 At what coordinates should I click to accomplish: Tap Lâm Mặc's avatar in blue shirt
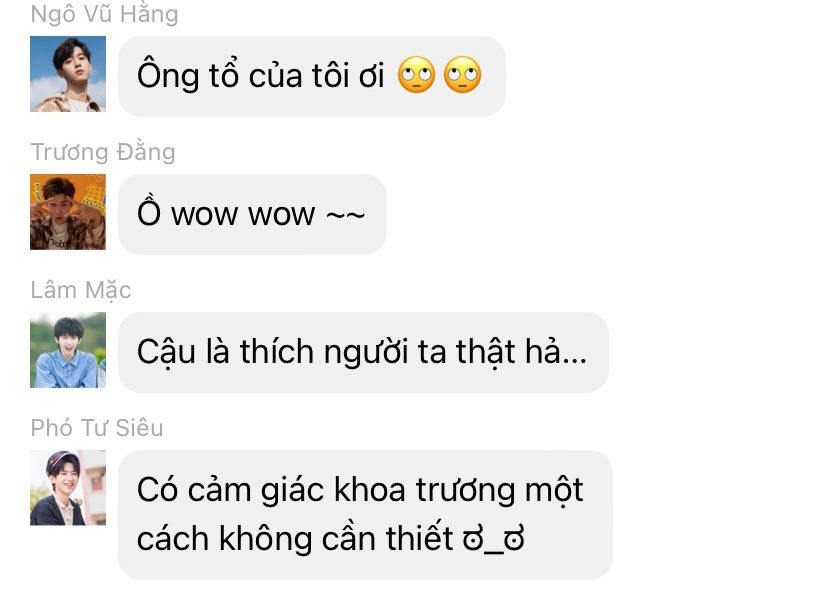click(x=68, y=350)
